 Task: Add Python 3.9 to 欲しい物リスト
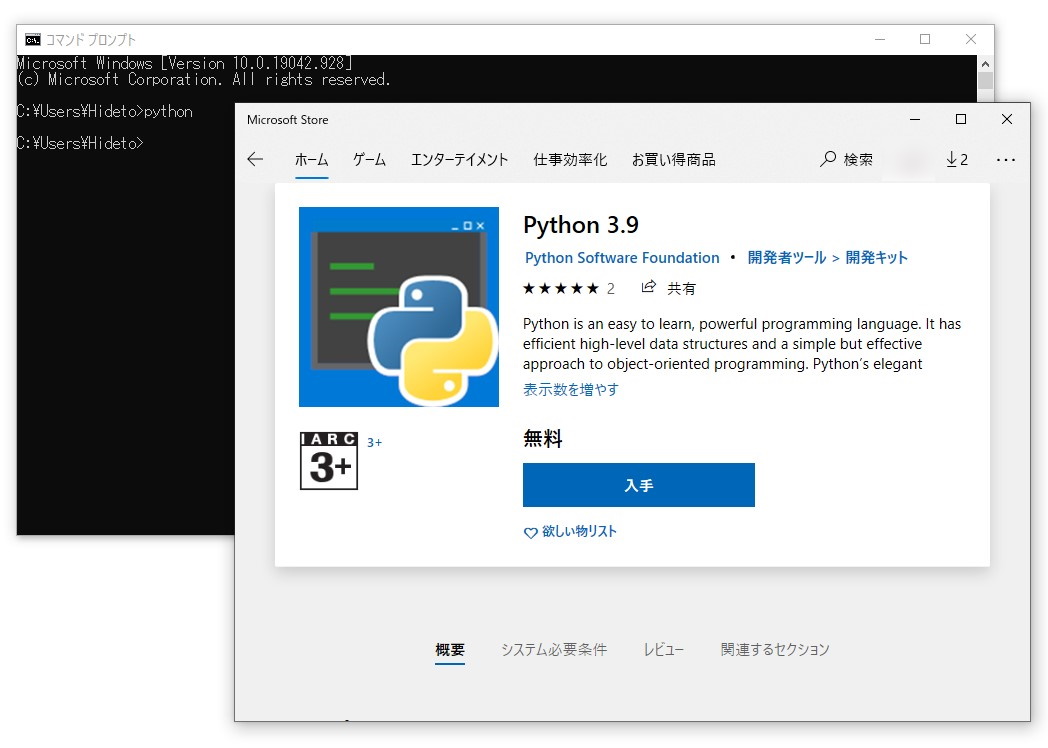[569, 532]
